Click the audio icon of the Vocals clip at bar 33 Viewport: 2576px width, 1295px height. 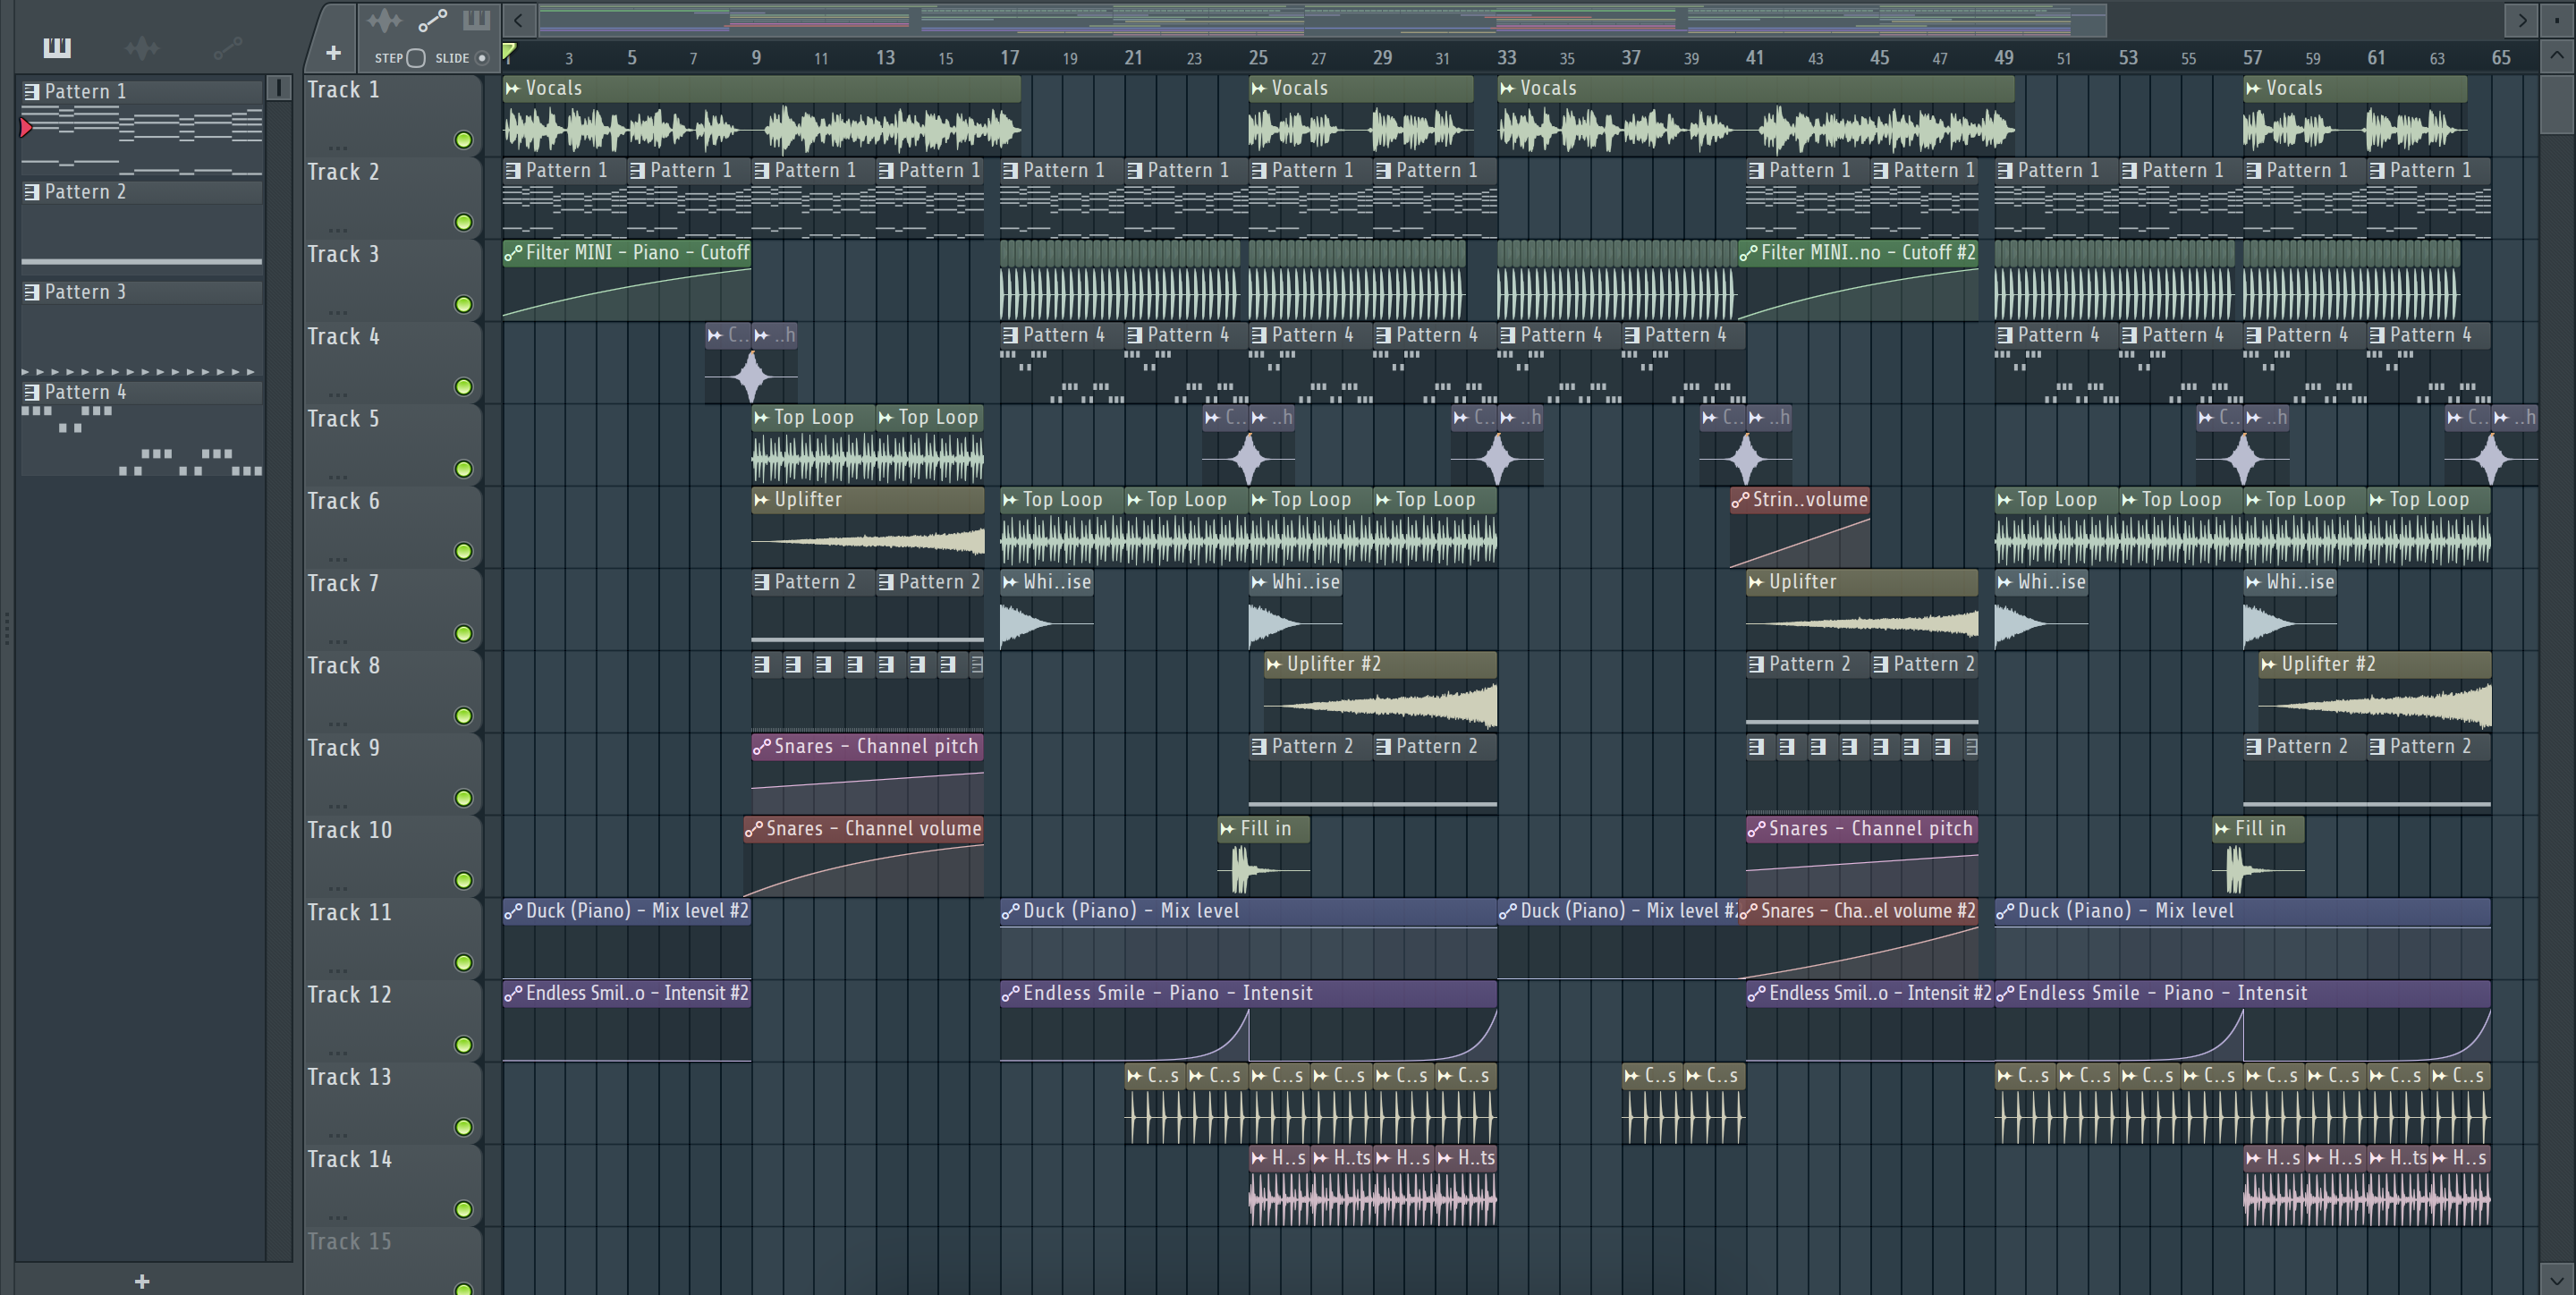(x=1507, y=88)
